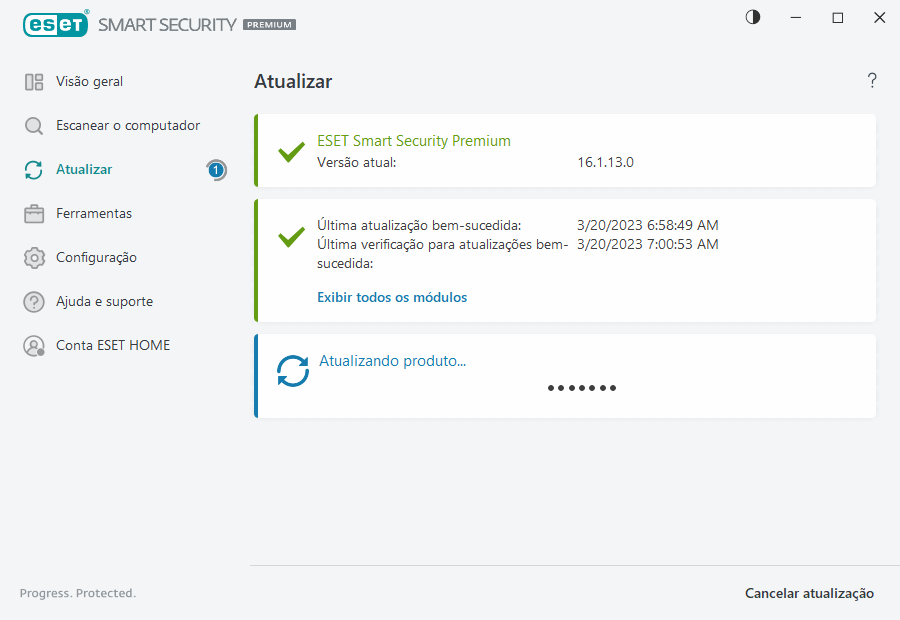Click the Ferramentas toolbox icon
Viewport: 900px width, 620px height.
[34, 214]
